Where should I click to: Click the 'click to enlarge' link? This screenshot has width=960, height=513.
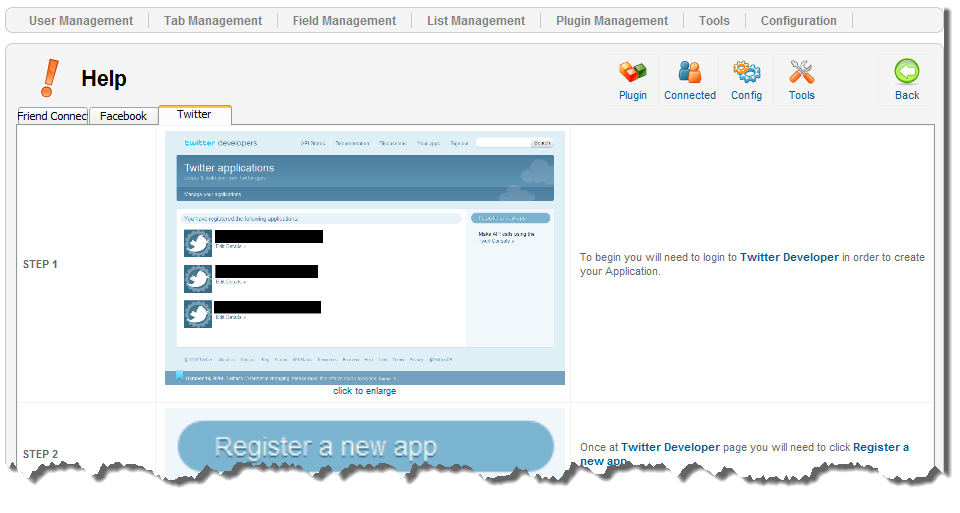point(364,391)
